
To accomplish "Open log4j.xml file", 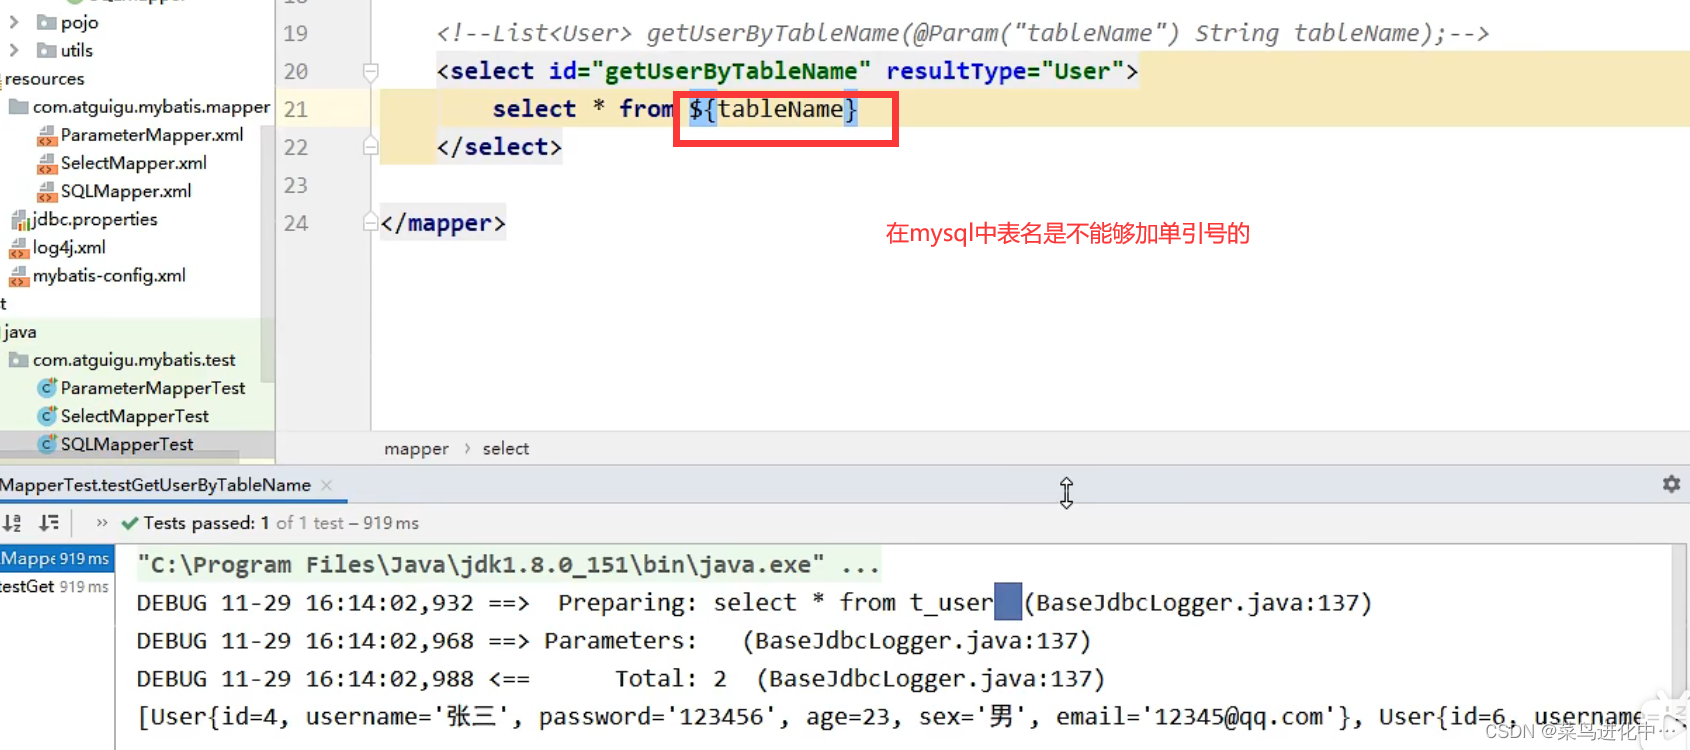I will coord(69,247).
